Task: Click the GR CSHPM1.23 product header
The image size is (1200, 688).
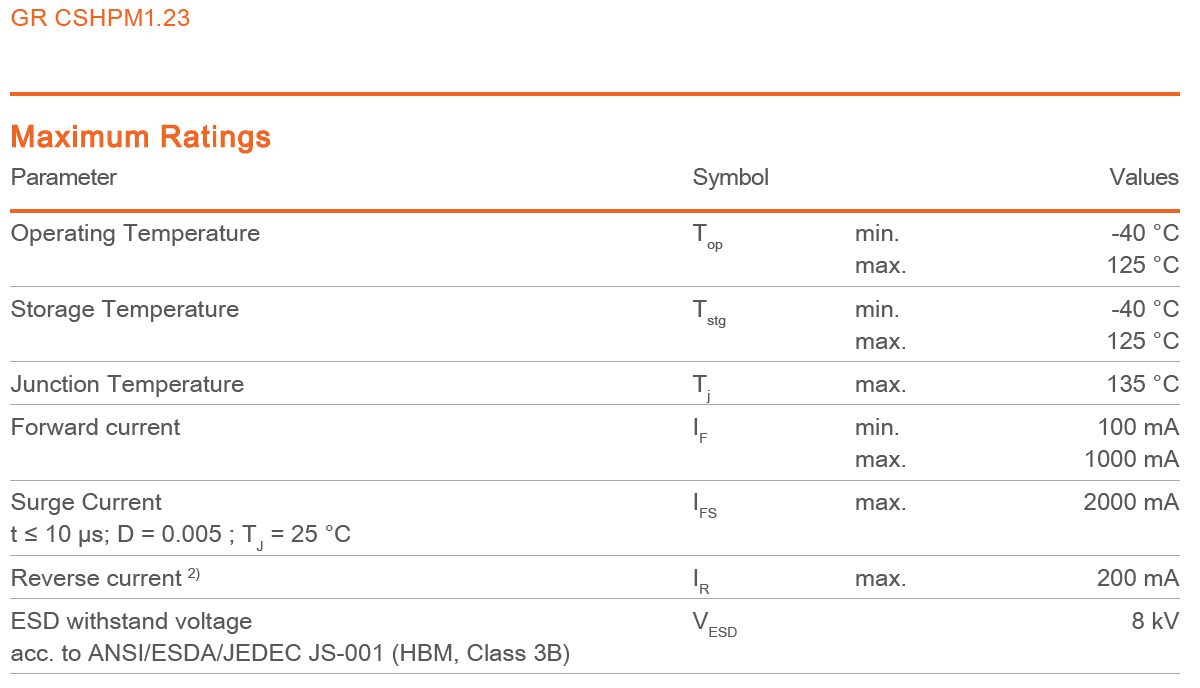Action: point(100,18)
